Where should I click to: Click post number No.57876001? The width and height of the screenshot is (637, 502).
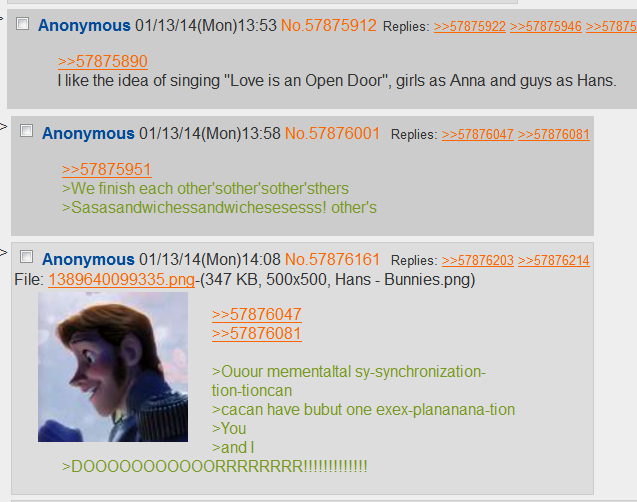[332, 134]
